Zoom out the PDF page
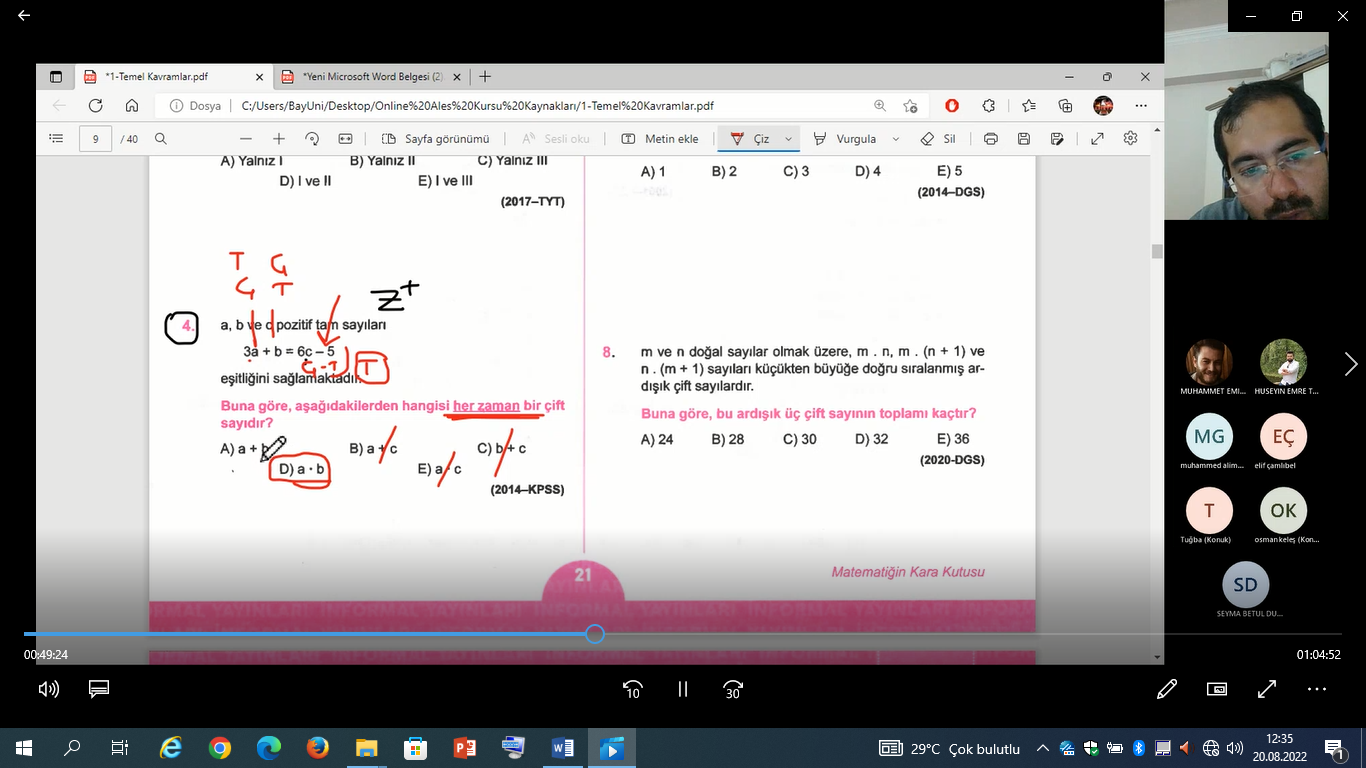Image resolution: width=1366 pixels, height=768 pixels. coord(246,139)
